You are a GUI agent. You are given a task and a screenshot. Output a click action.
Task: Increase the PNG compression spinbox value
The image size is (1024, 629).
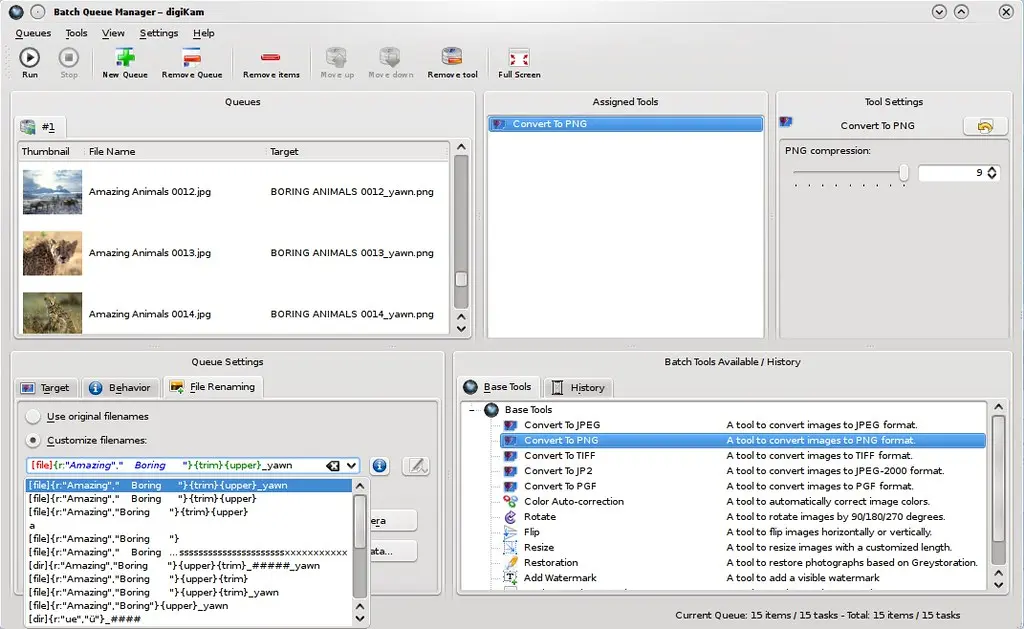pyautogui.click(x=992, y=169)
